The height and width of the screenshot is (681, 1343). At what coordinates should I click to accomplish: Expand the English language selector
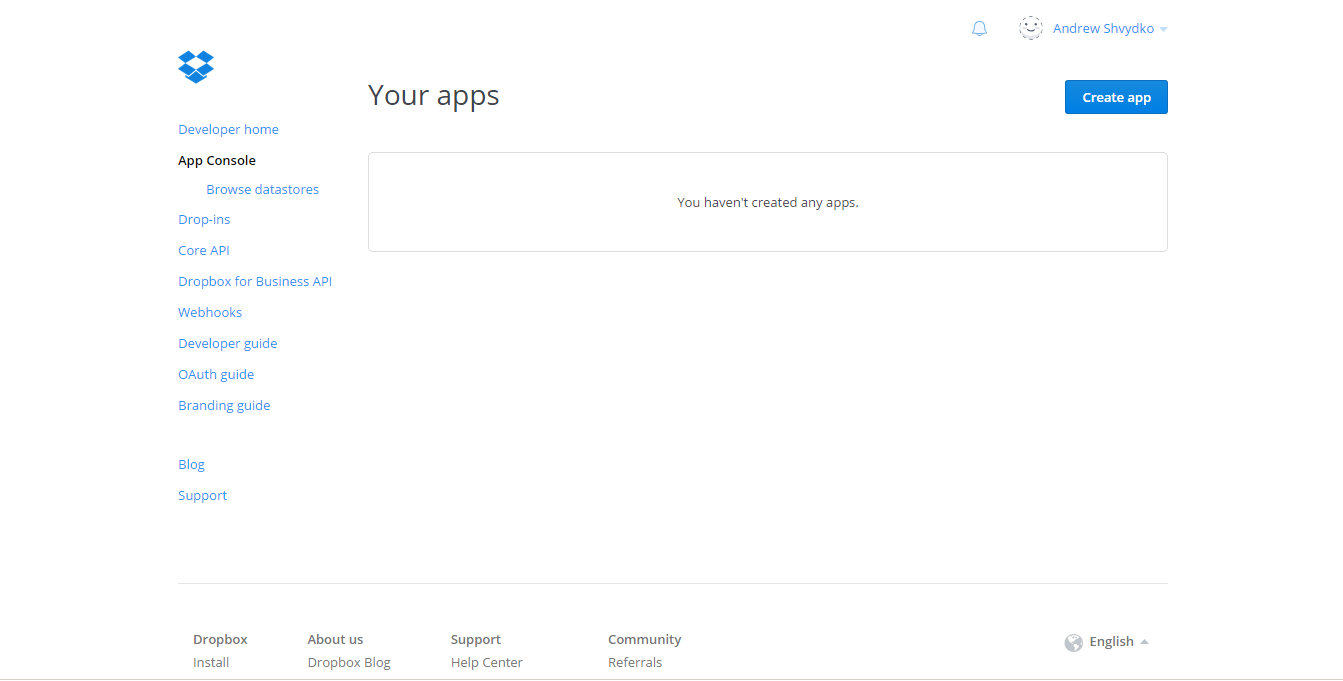click(1119, 642)
